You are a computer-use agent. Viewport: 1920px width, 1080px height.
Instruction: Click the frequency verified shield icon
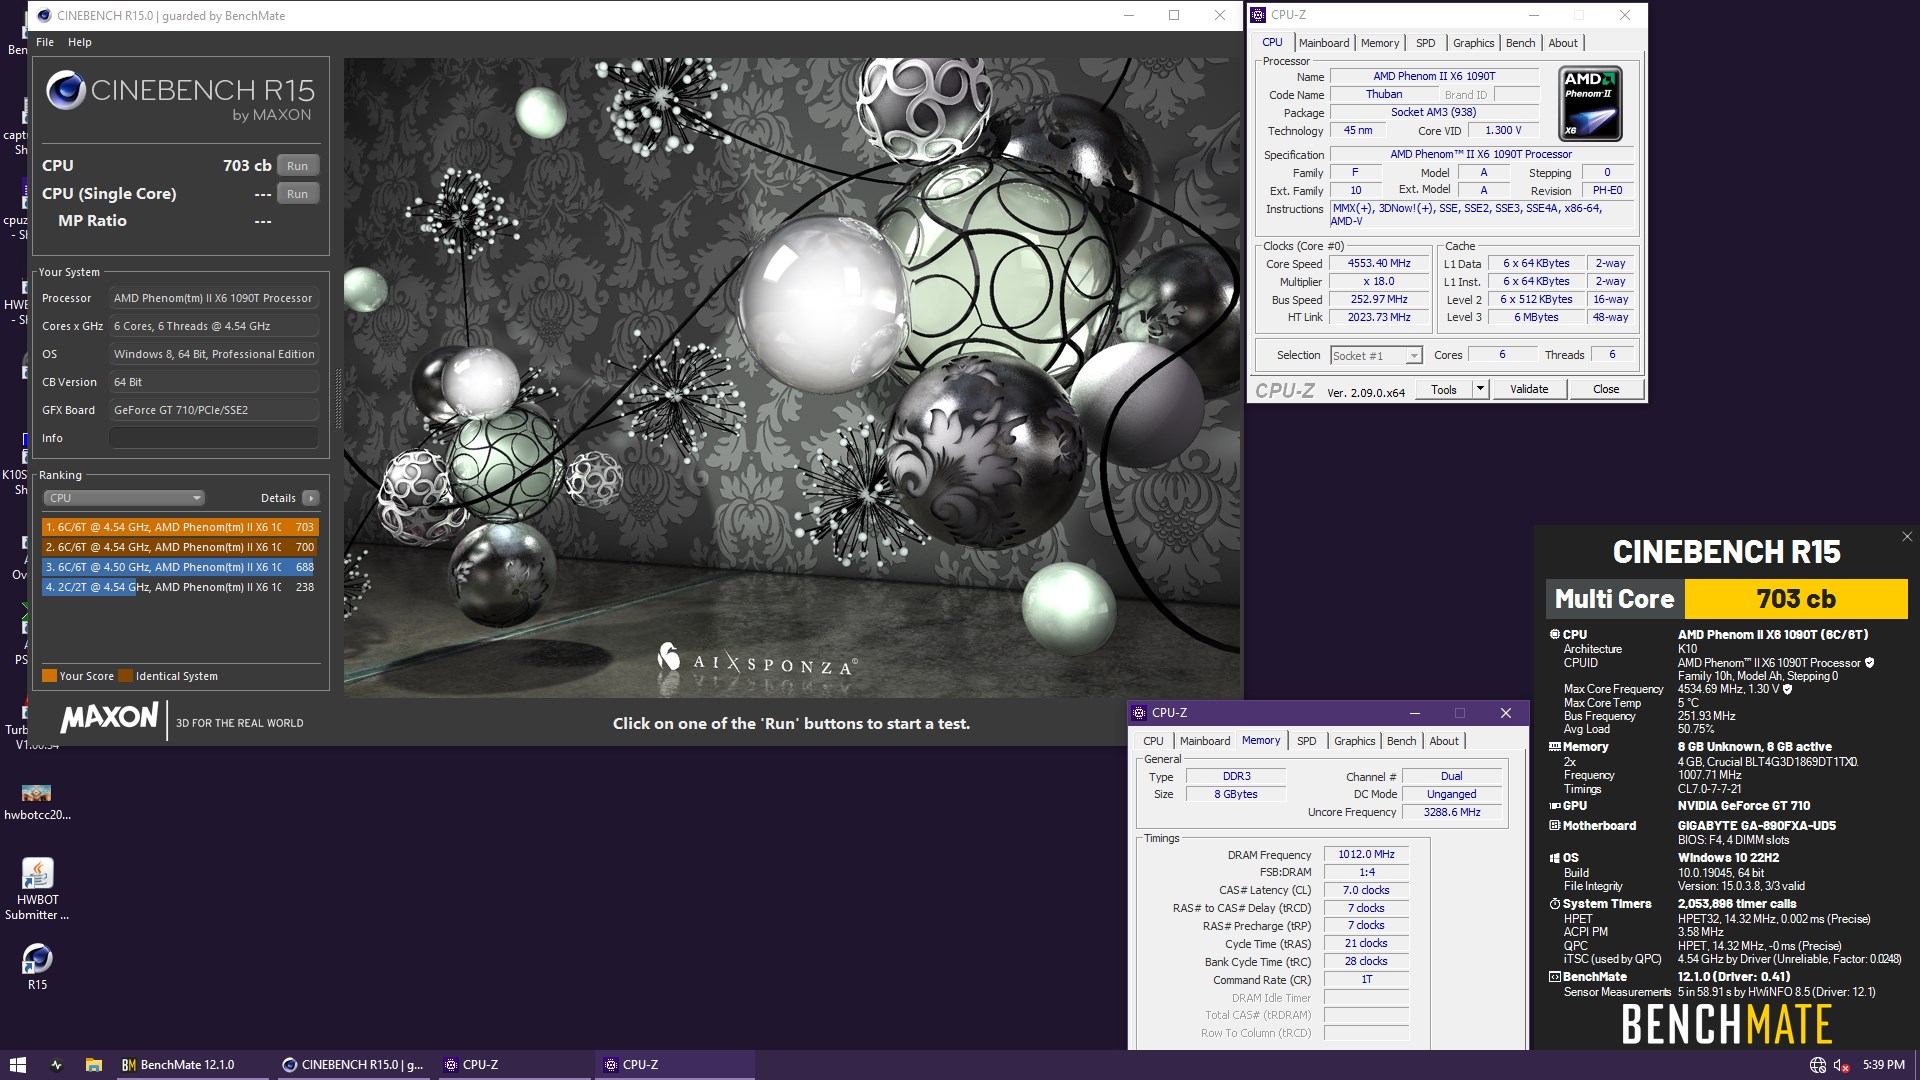[1787, 689]
